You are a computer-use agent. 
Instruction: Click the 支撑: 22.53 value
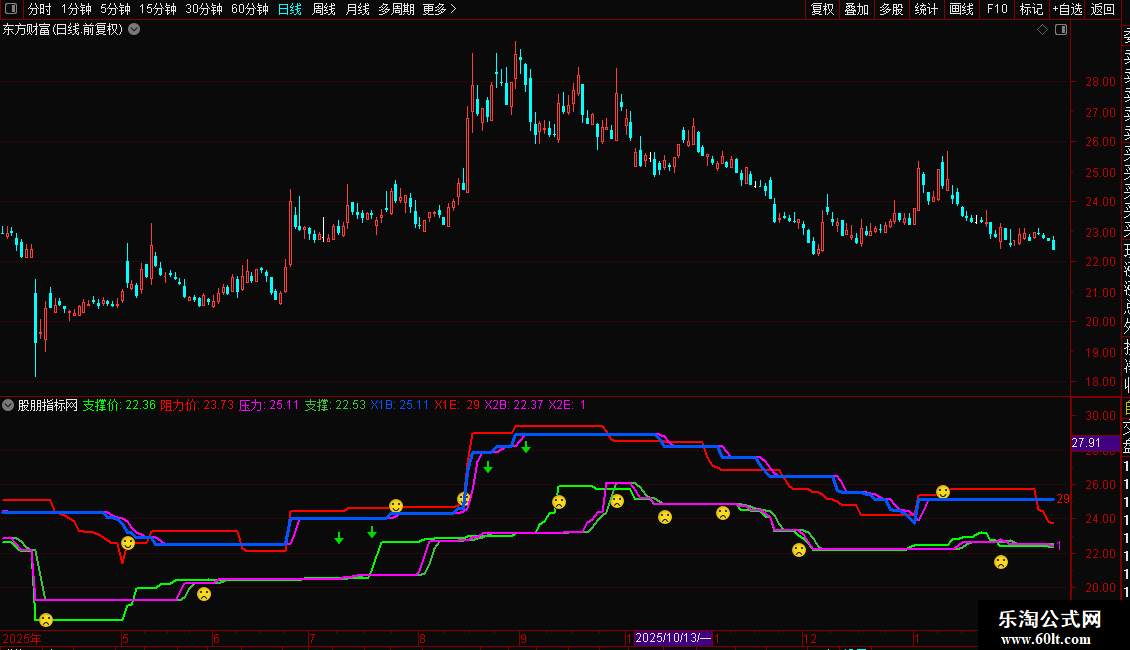[334, 405]
